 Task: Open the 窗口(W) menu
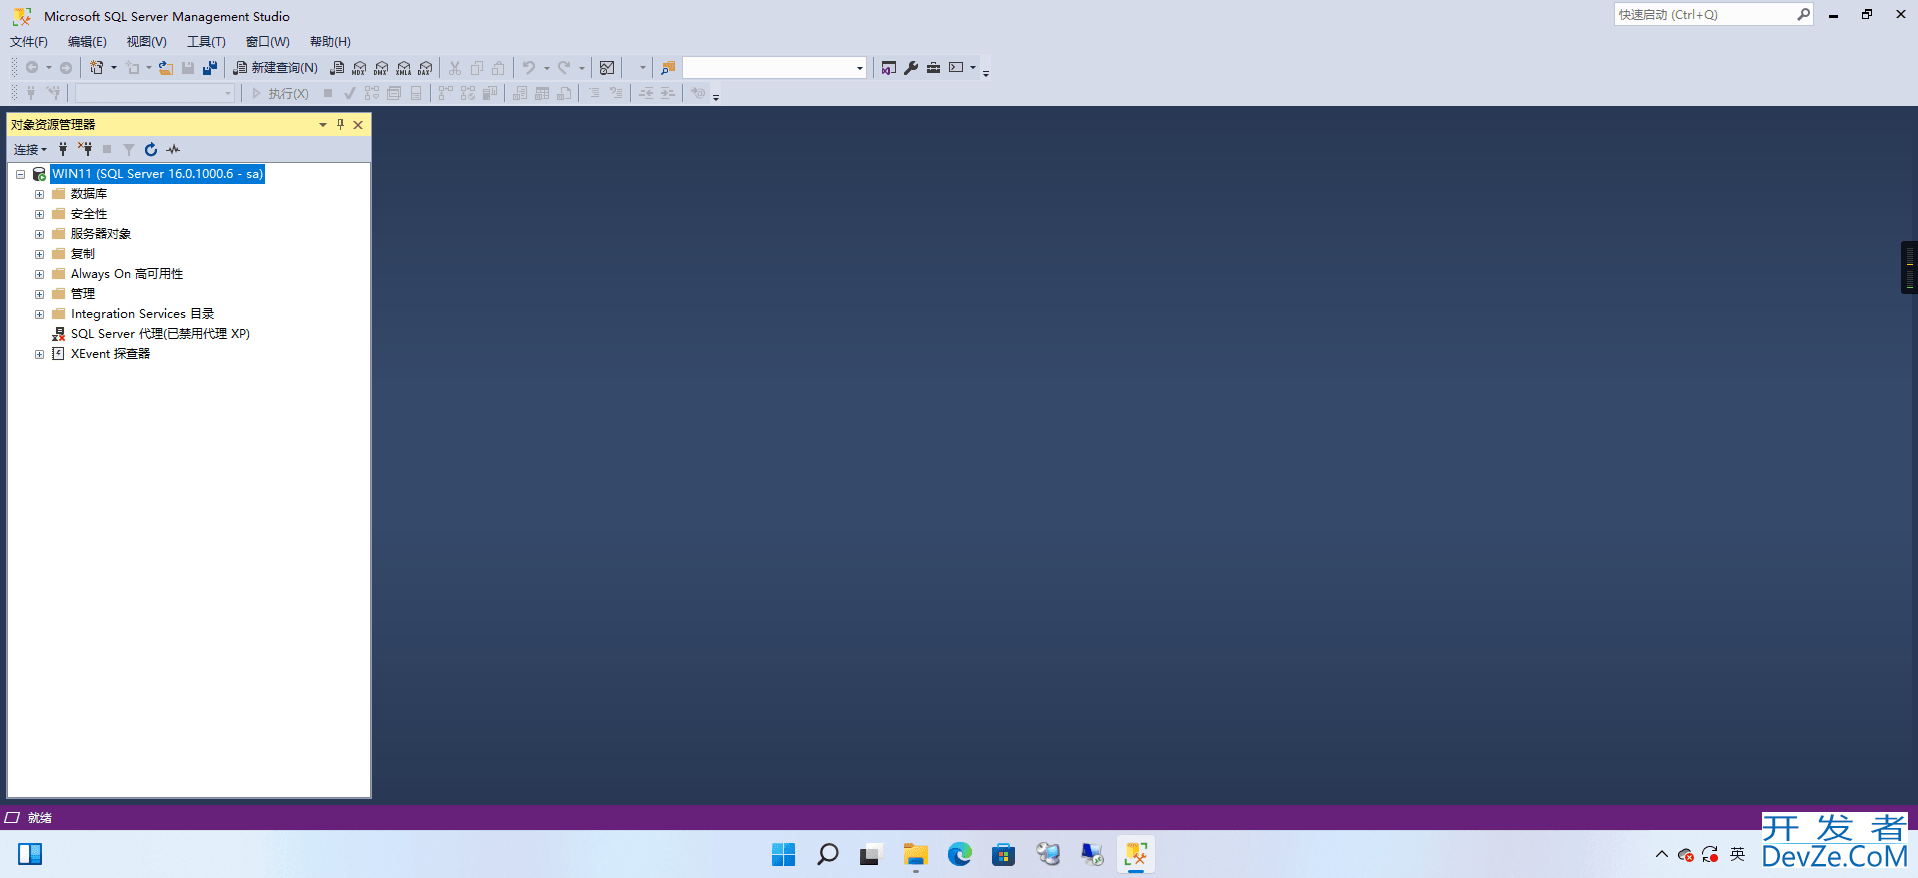[267, 42]
